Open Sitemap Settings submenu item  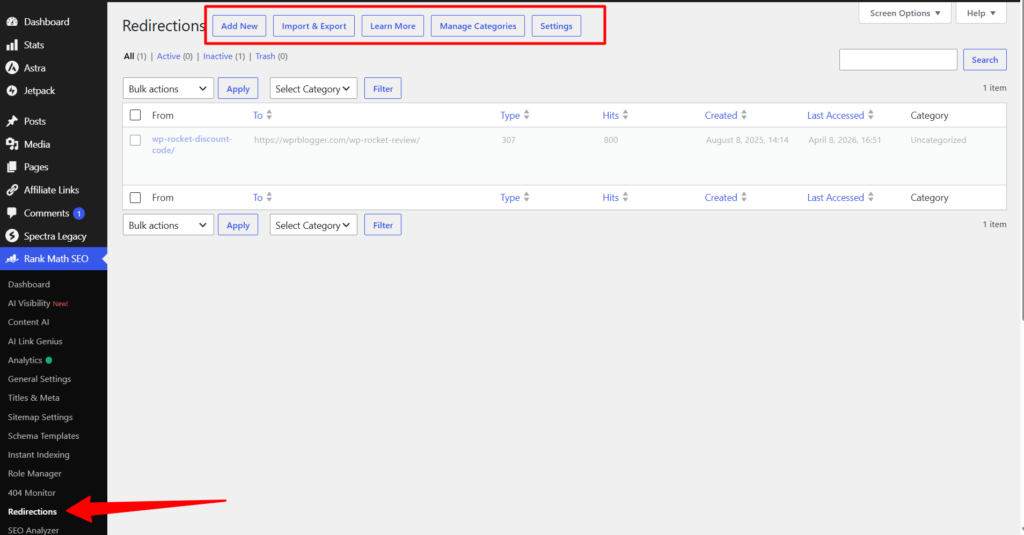(40, 417)
